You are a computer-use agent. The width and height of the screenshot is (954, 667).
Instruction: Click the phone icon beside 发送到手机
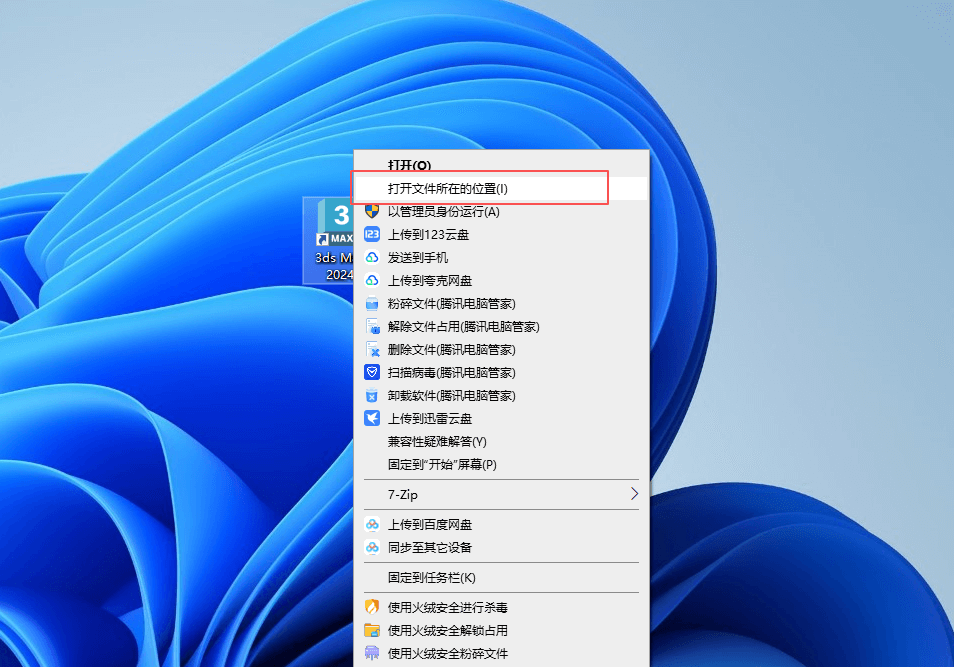click(x=370, y=257)
